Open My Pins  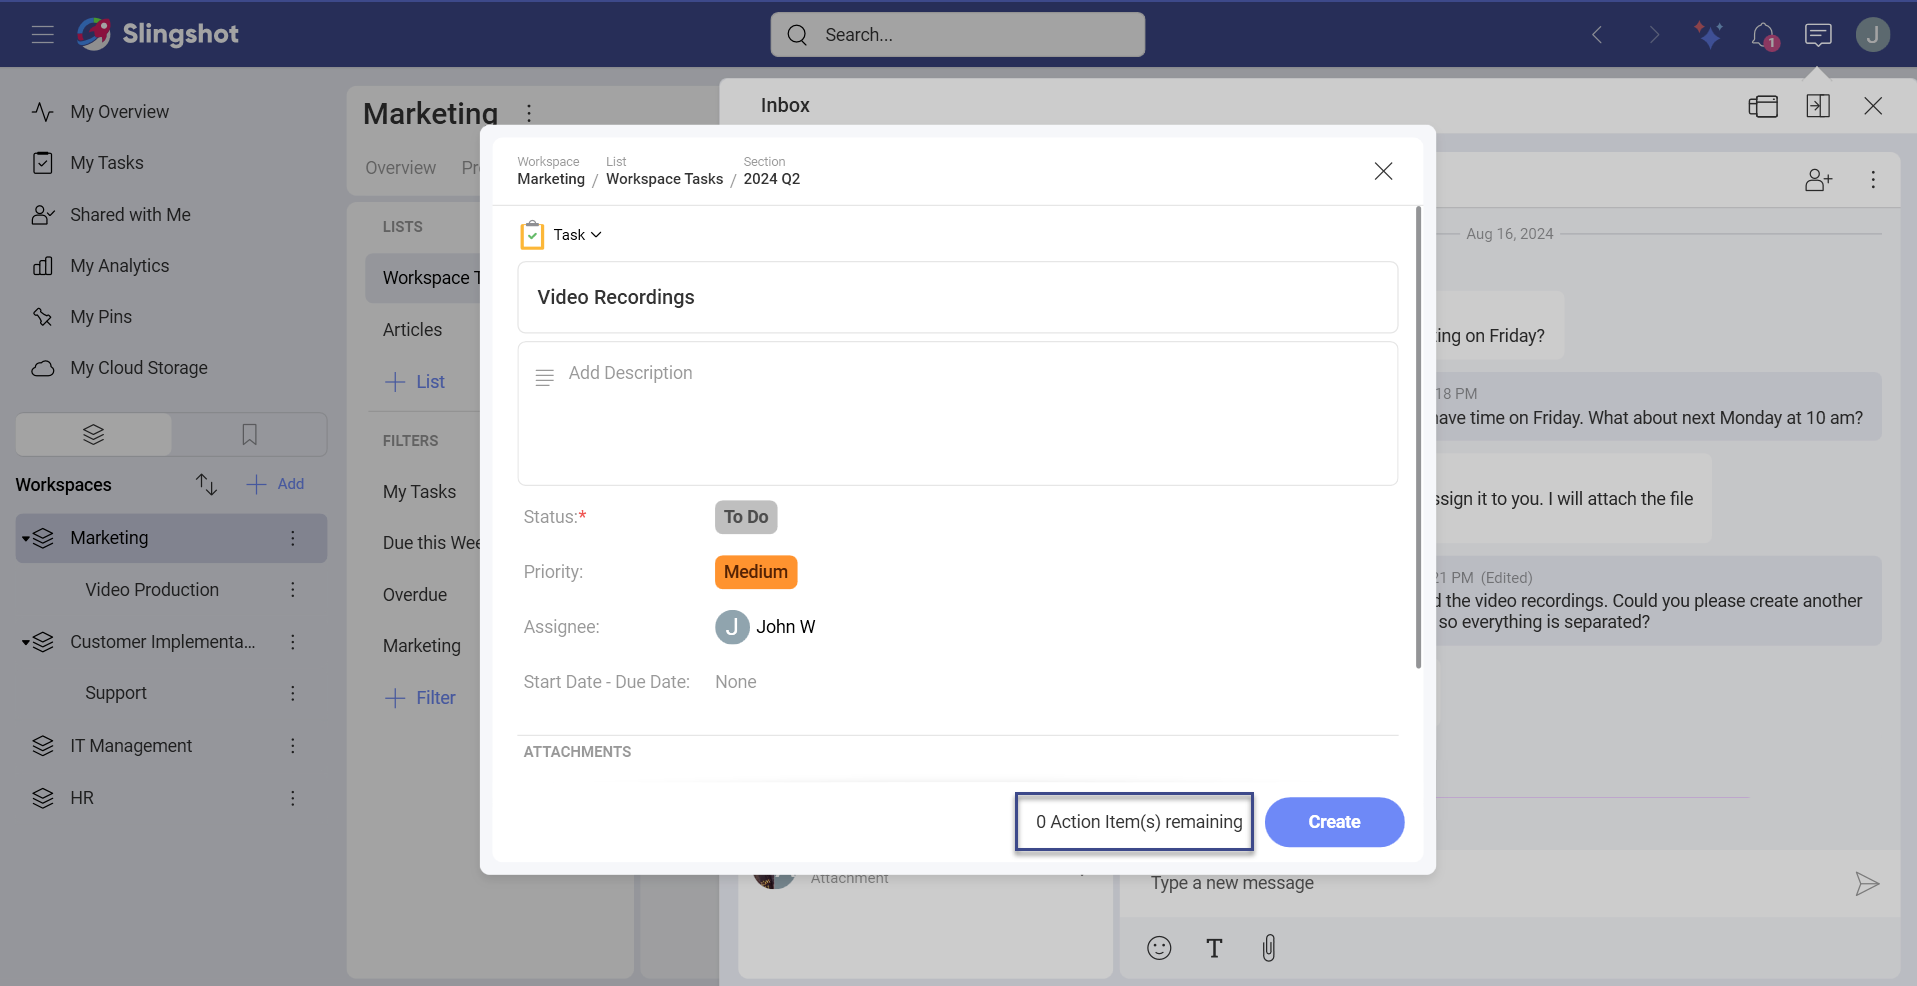pyautogui.click(x=101, y=317)
